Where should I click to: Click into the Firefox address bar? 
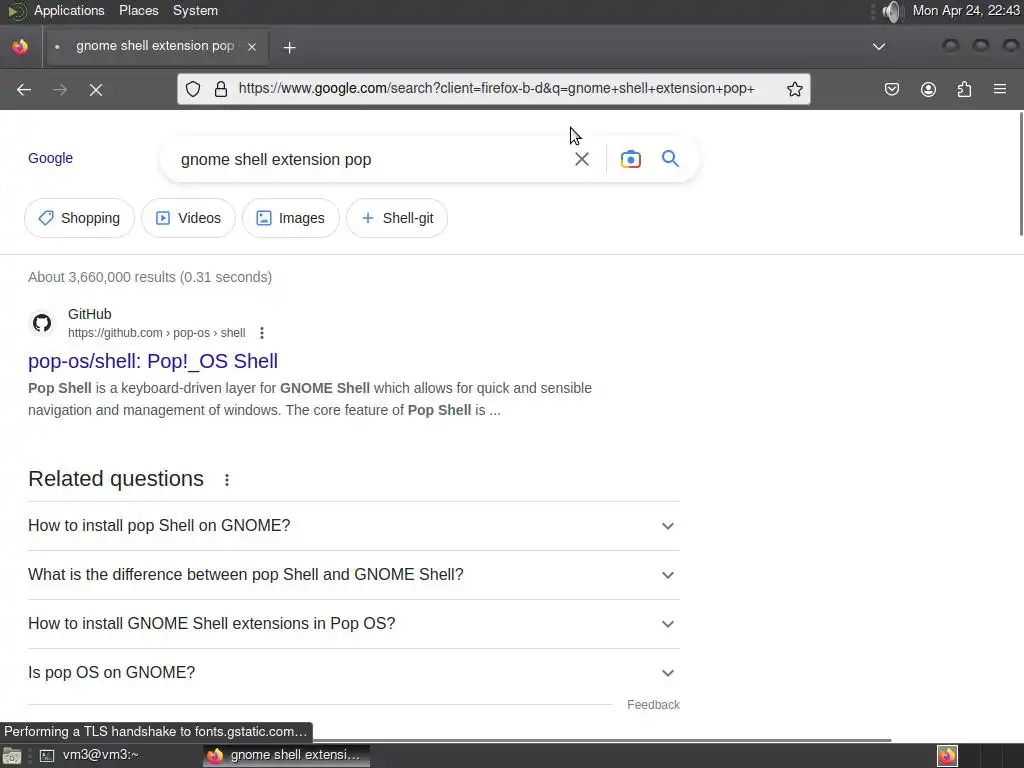(x=496, y=88)
